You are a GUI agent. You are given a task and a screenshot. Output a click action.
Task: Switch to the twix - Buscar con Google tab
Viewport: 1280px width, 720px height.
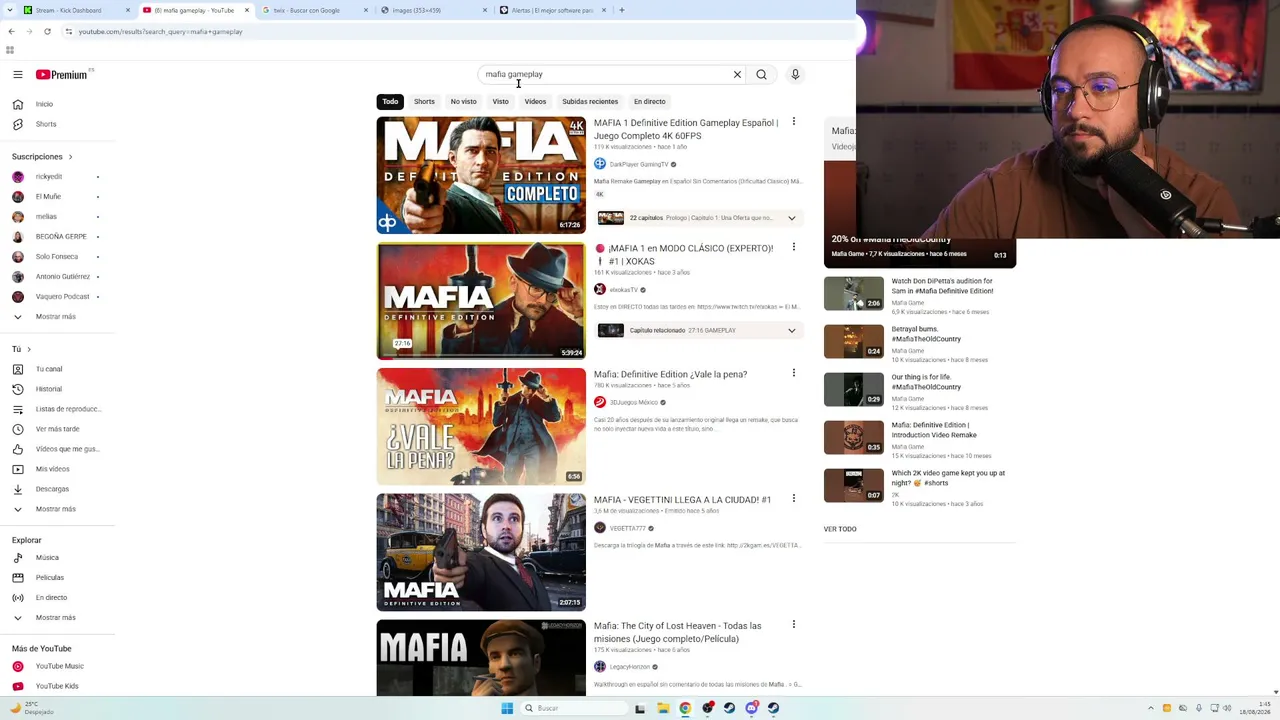click(x=315, y=10)
